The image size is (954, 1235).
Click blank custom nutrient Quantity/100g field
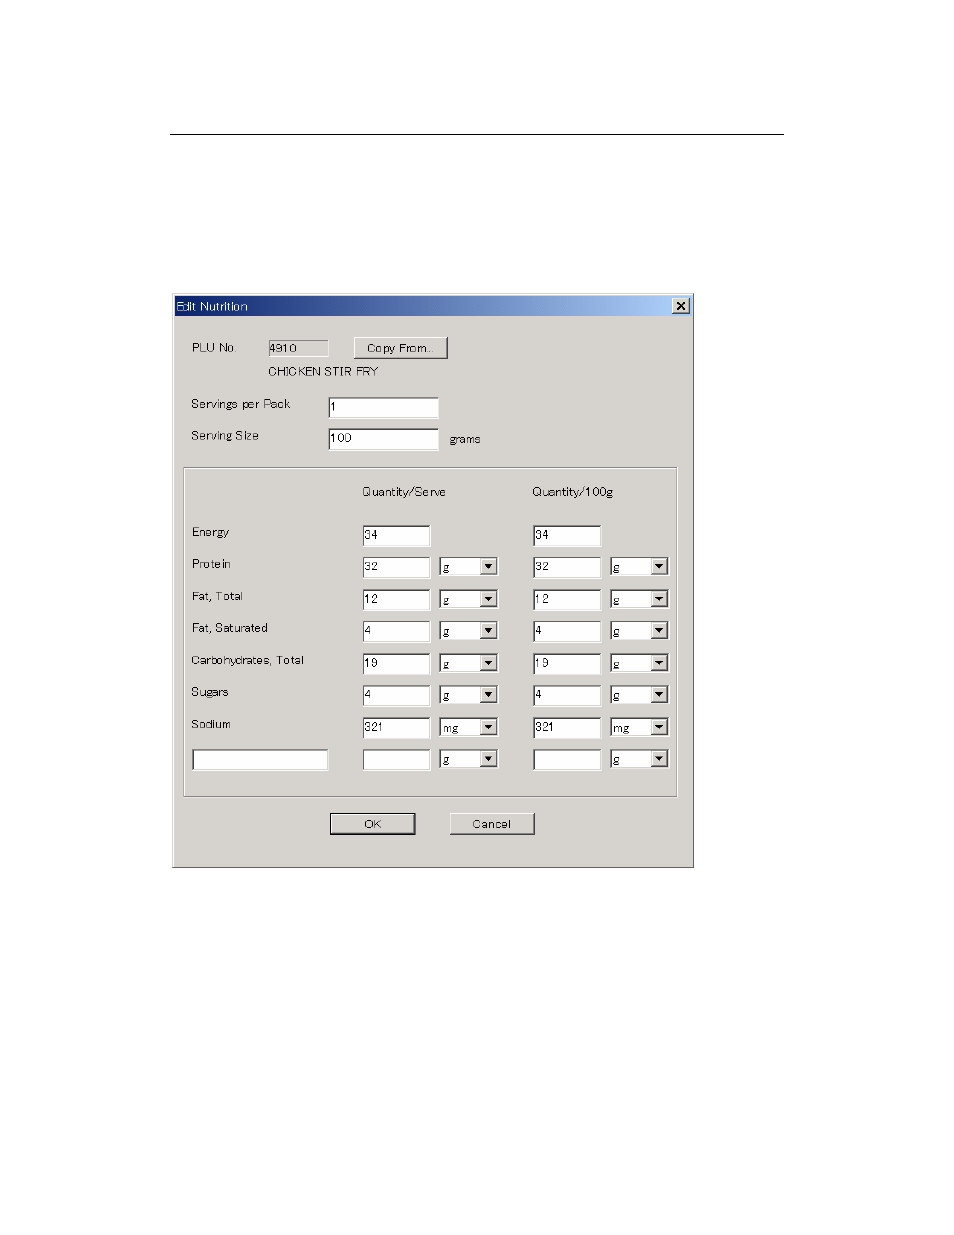(567, 760)
